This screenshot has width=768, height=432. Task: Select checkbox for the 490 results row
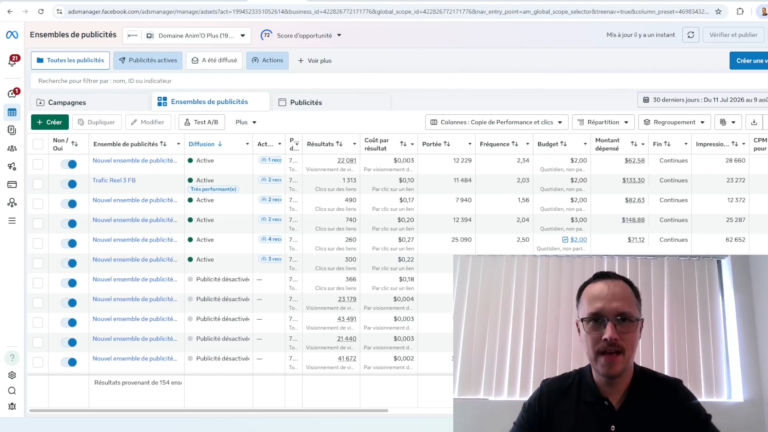click(38, 204)
